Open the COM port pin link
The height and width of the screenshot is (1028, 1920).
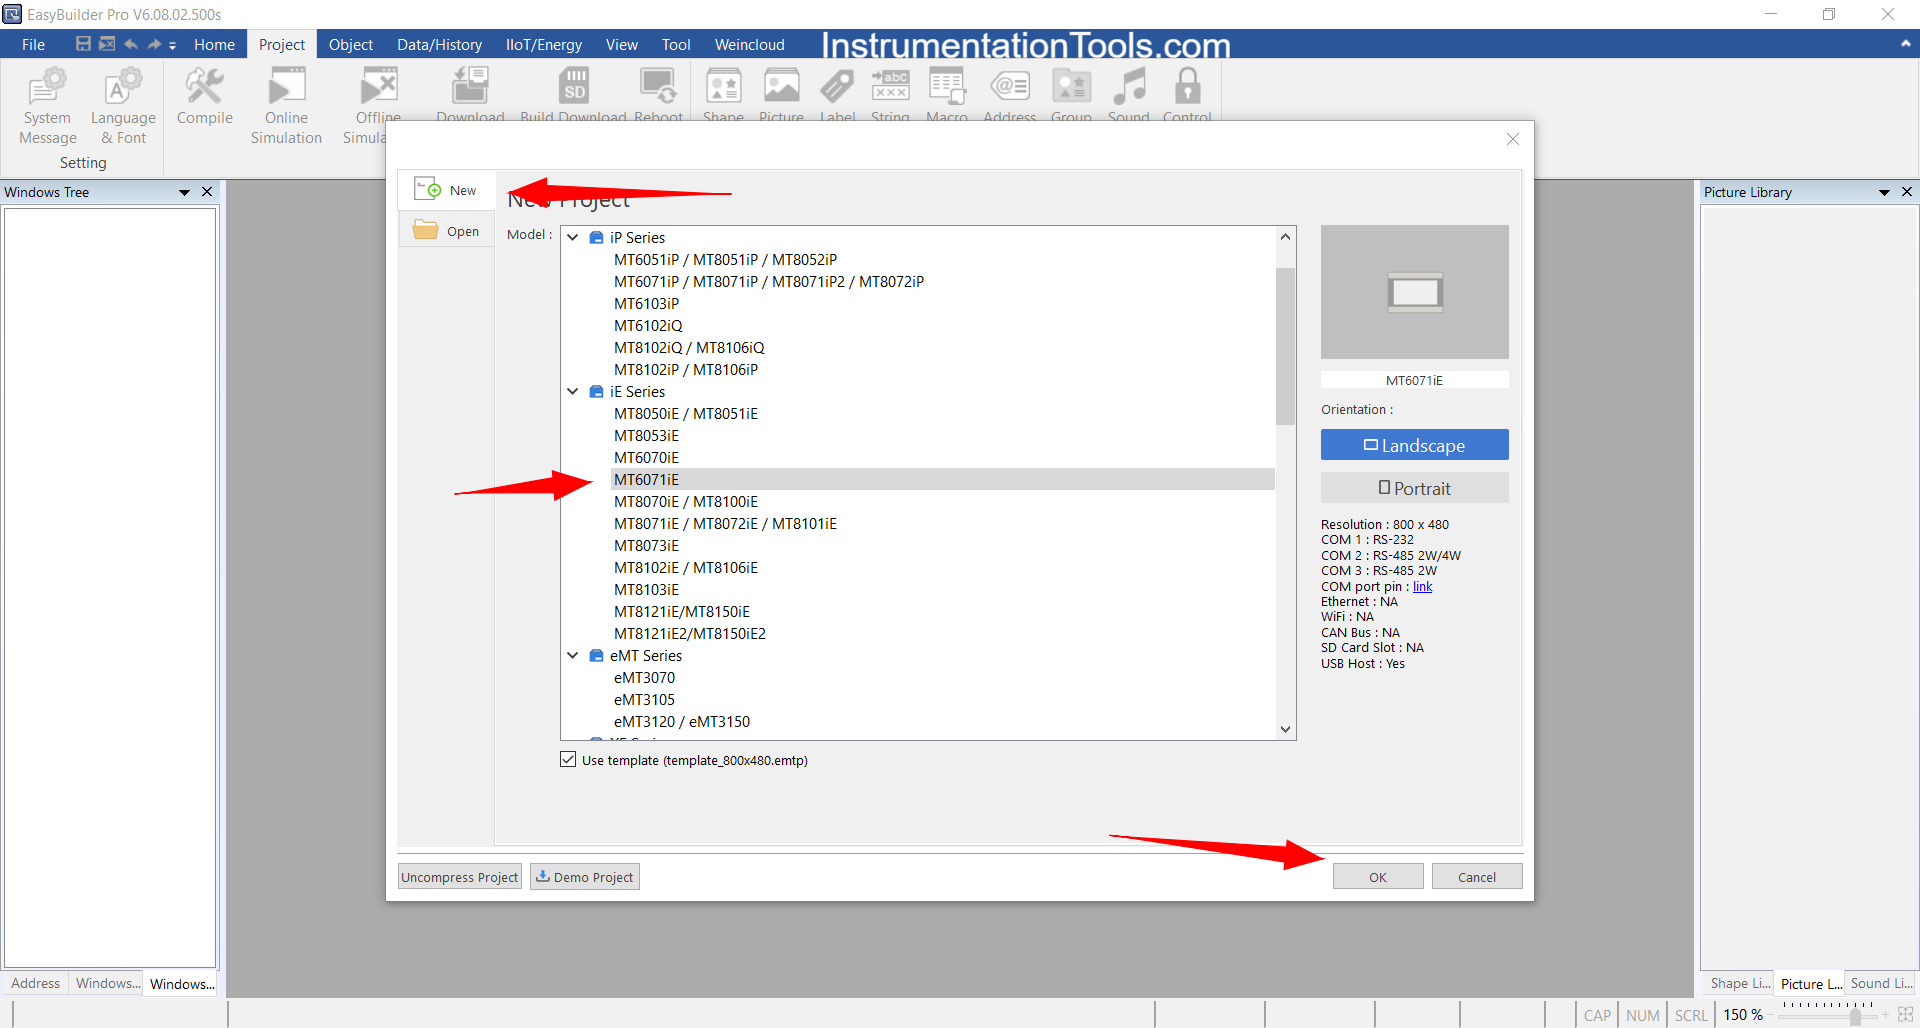pyautogui.click(x=1422, y=586)
